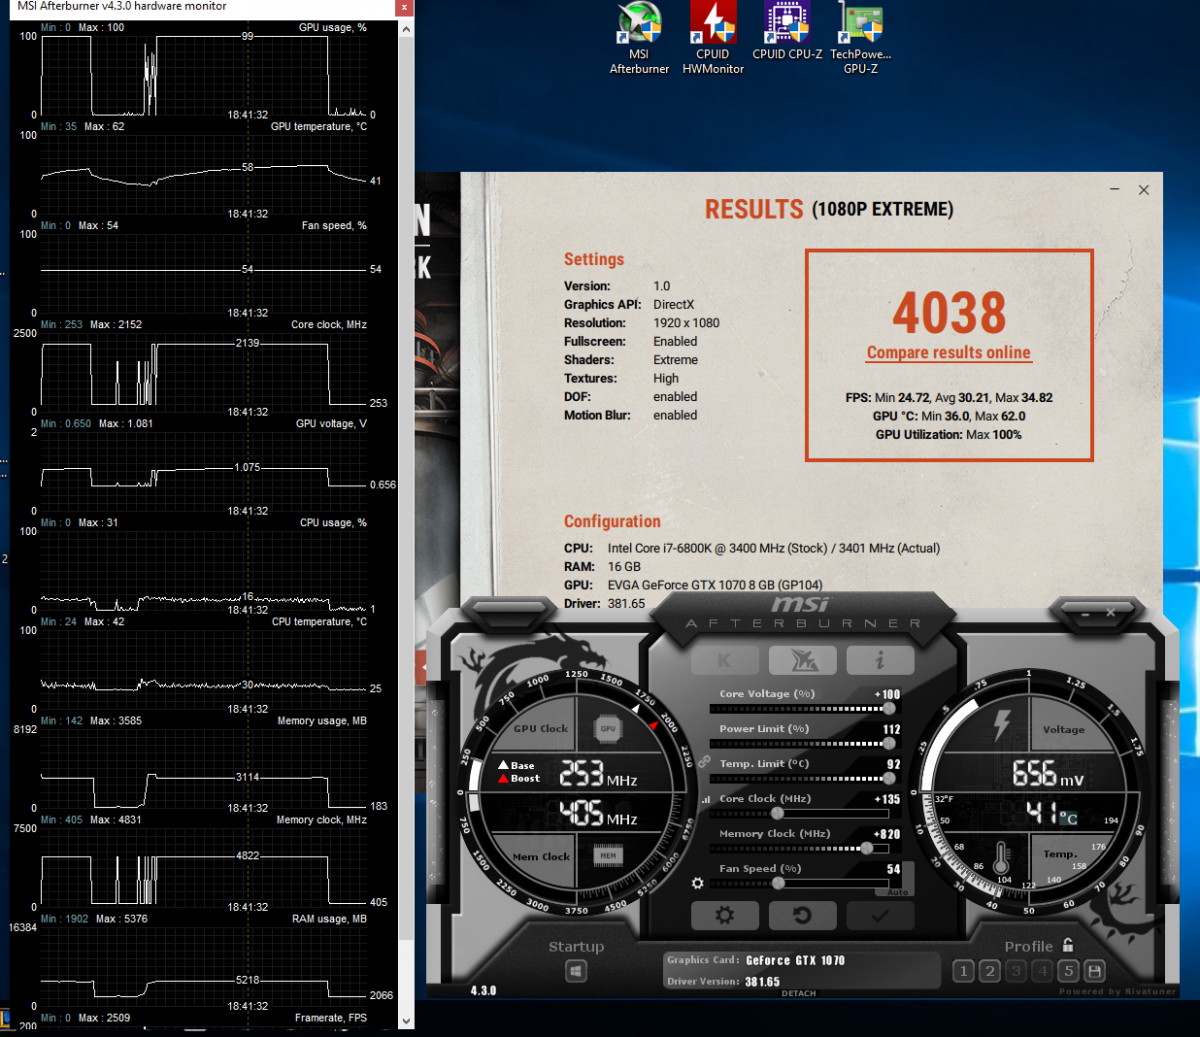Open CPUID HWMonitor desktop shortcut
This screenshot has width=1200, height=1037.
713,38
